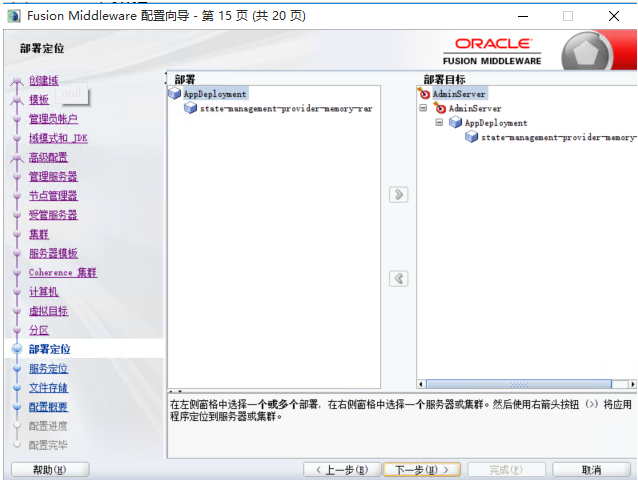Select nested AdminServer in targets tree

point(475,109)
